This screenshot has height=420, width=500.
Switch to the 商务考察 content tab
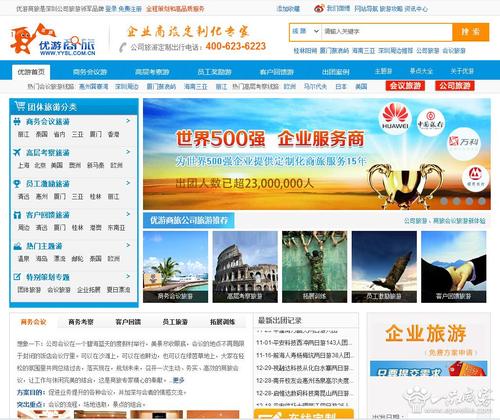[81, 322]
